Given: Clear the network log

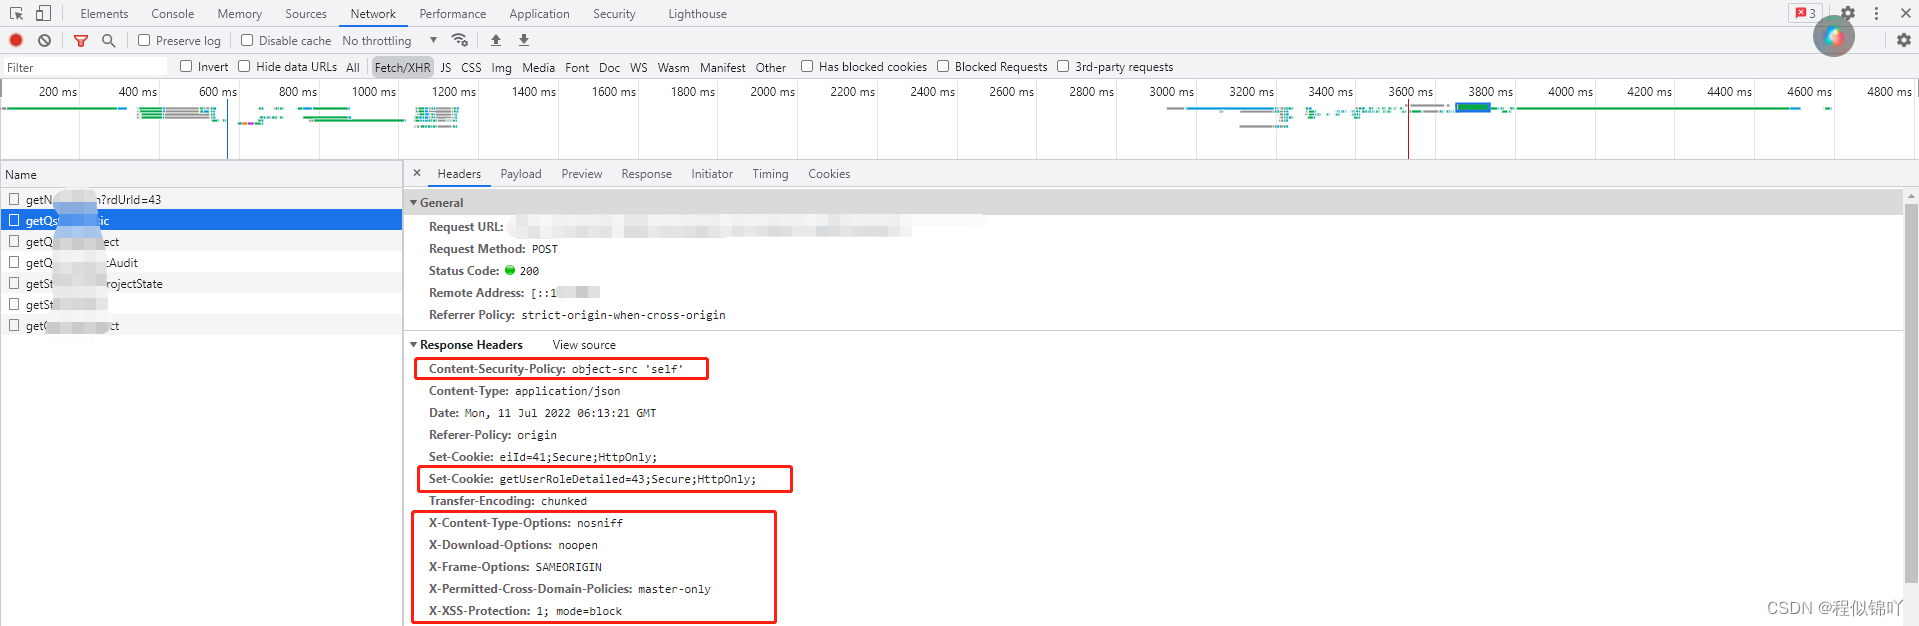Looking at the screenshot, I should click(x=44, y=40).
